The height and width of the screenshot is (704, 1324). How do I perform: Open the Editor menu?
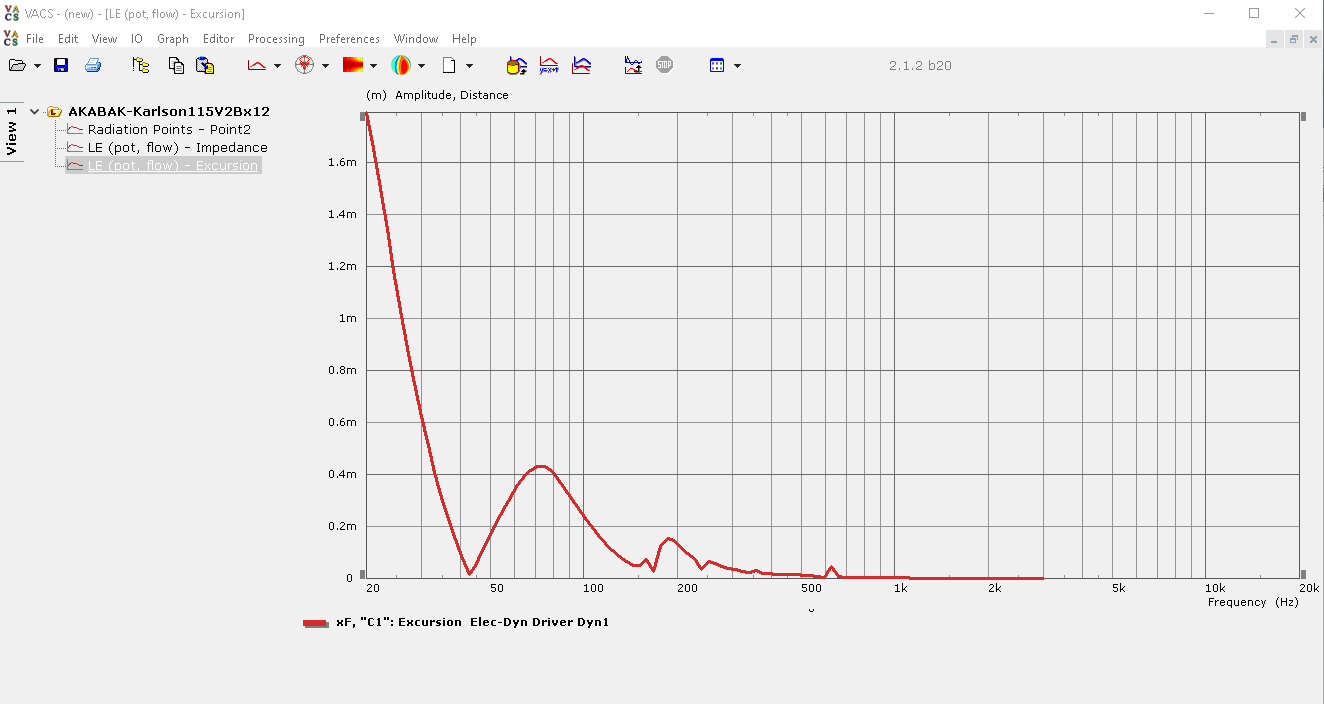point(218,39)
